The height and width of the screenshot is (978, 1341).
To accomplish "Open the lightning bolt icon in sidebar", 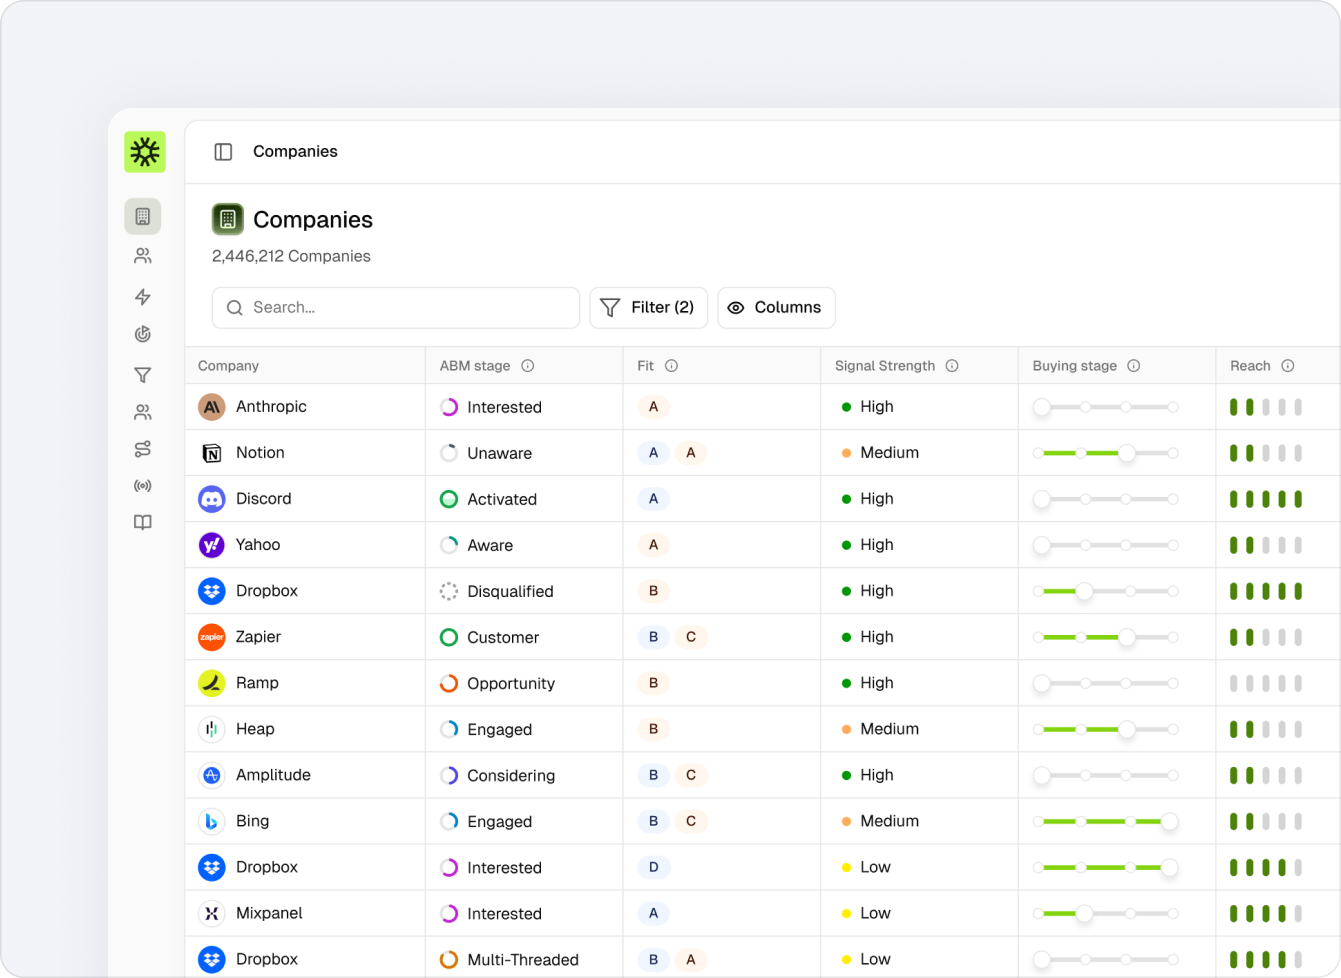I will [x=143, y=297].
